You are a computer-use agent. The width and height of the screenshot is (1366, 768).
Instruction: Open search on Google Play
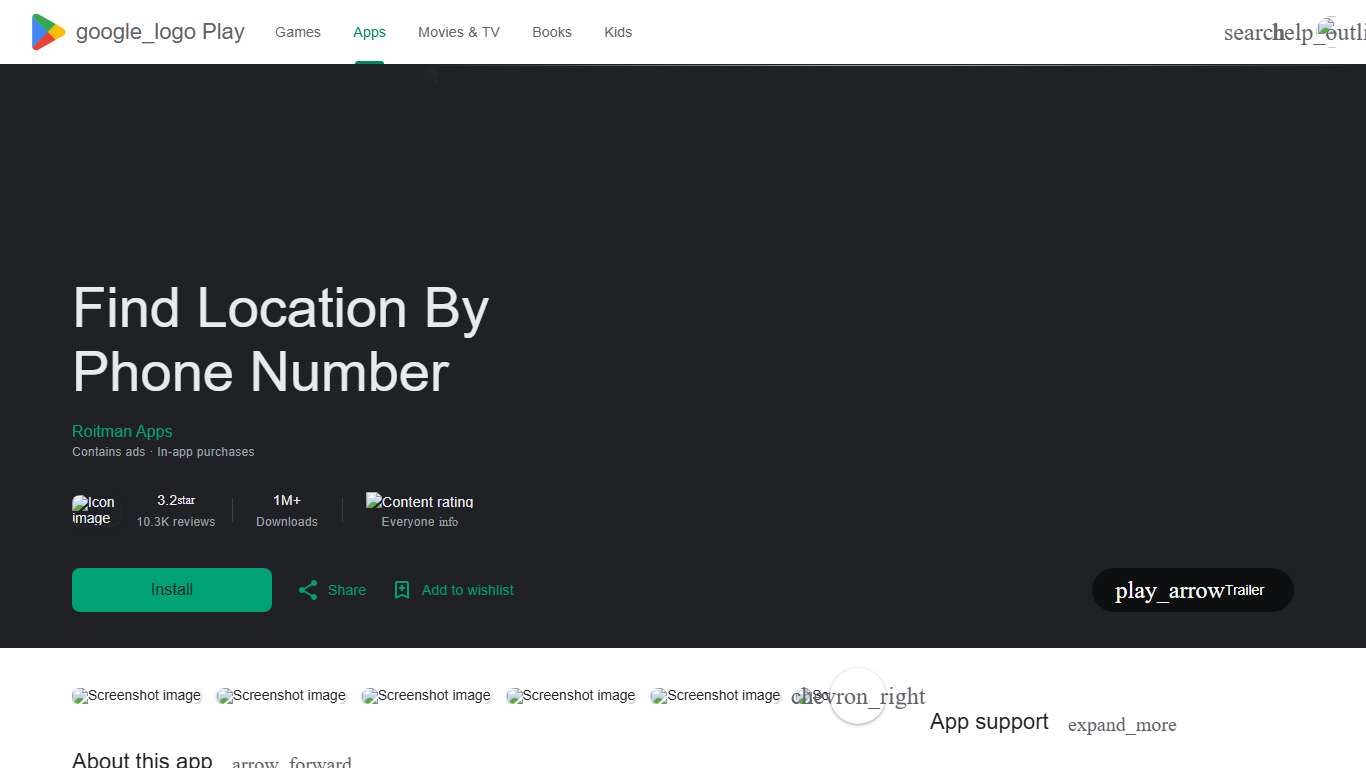tap(1248, 32)
